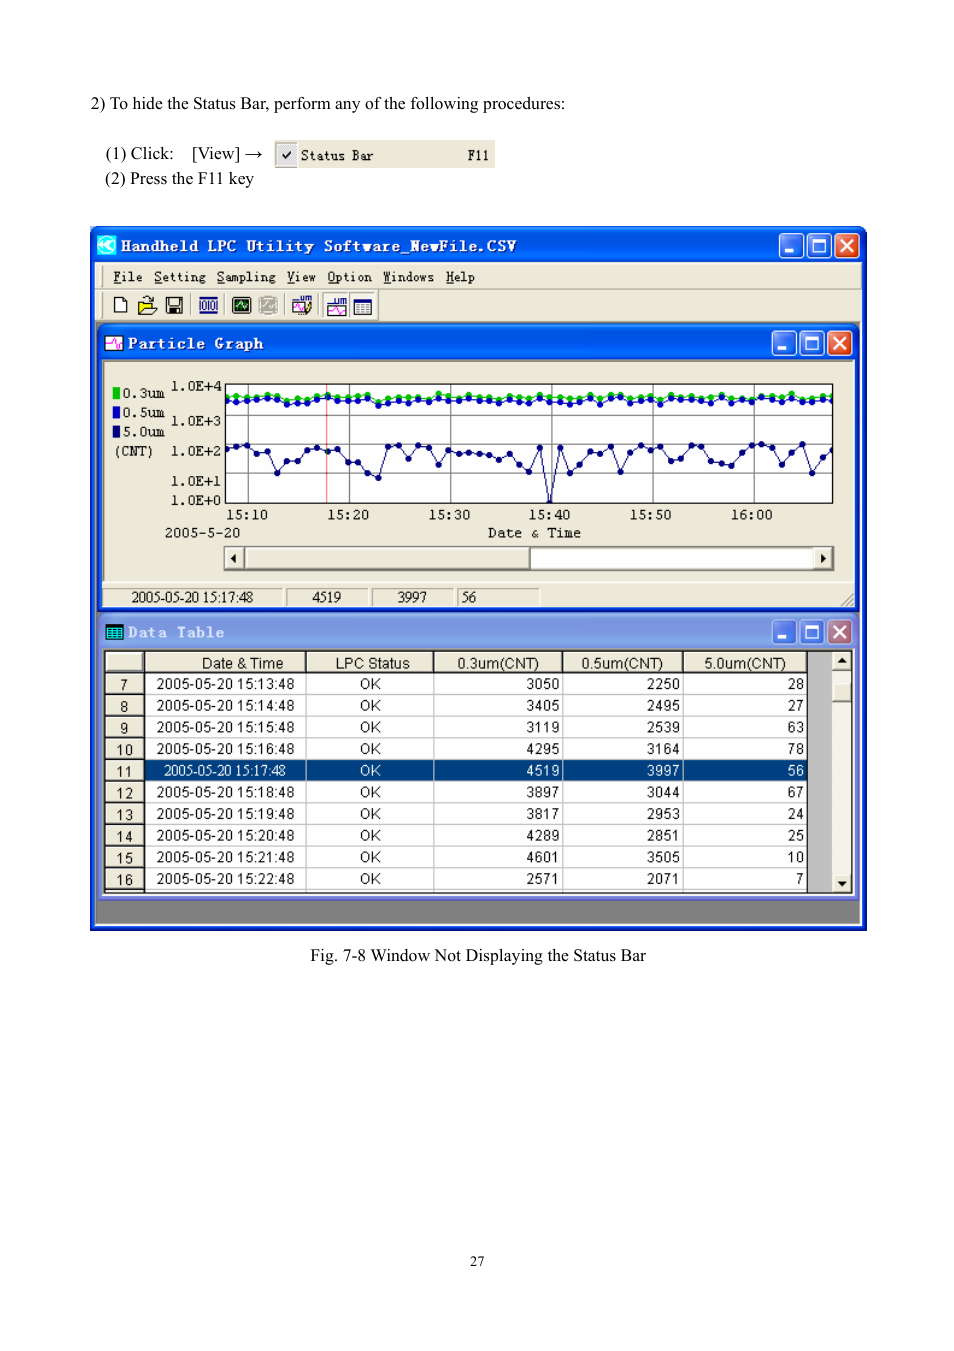Click the 0.5um value '2953'
The width and height of the screenshot is (954, 1351).
(x=622, y=814)
